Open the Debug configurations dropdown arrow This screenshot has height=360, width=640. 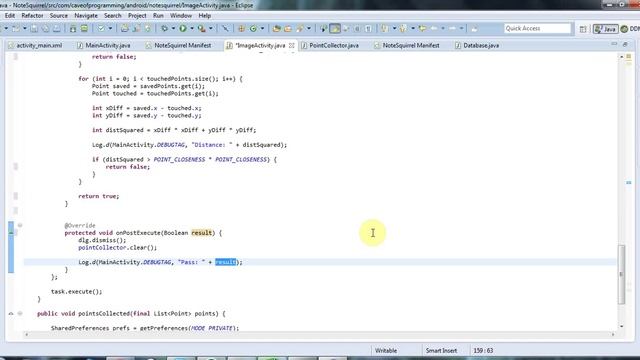[x=173, y=29]
